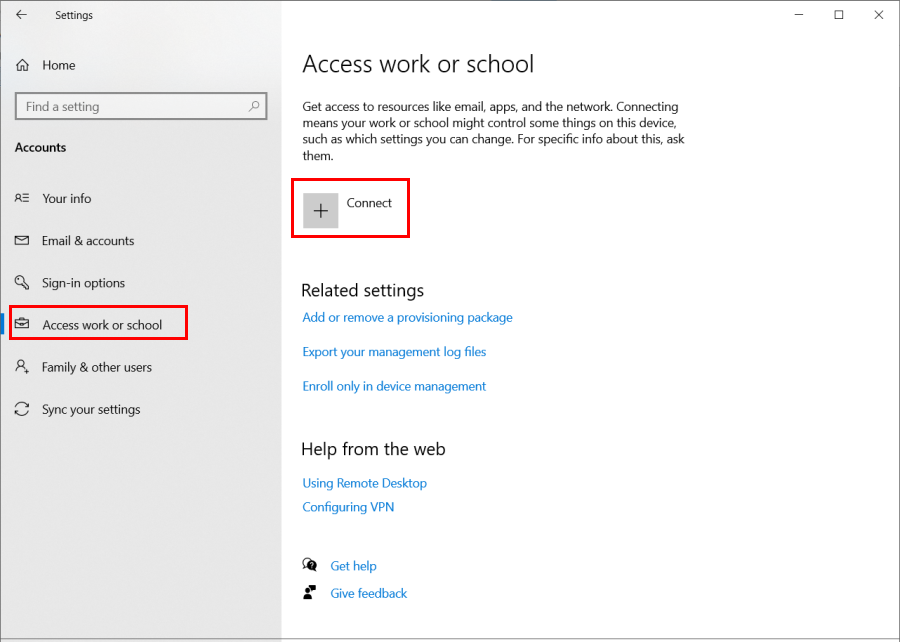The width and height of the screenshot is (900, 642).
Task: Click the Give feedback person icon
Action: tap(310, 592)
